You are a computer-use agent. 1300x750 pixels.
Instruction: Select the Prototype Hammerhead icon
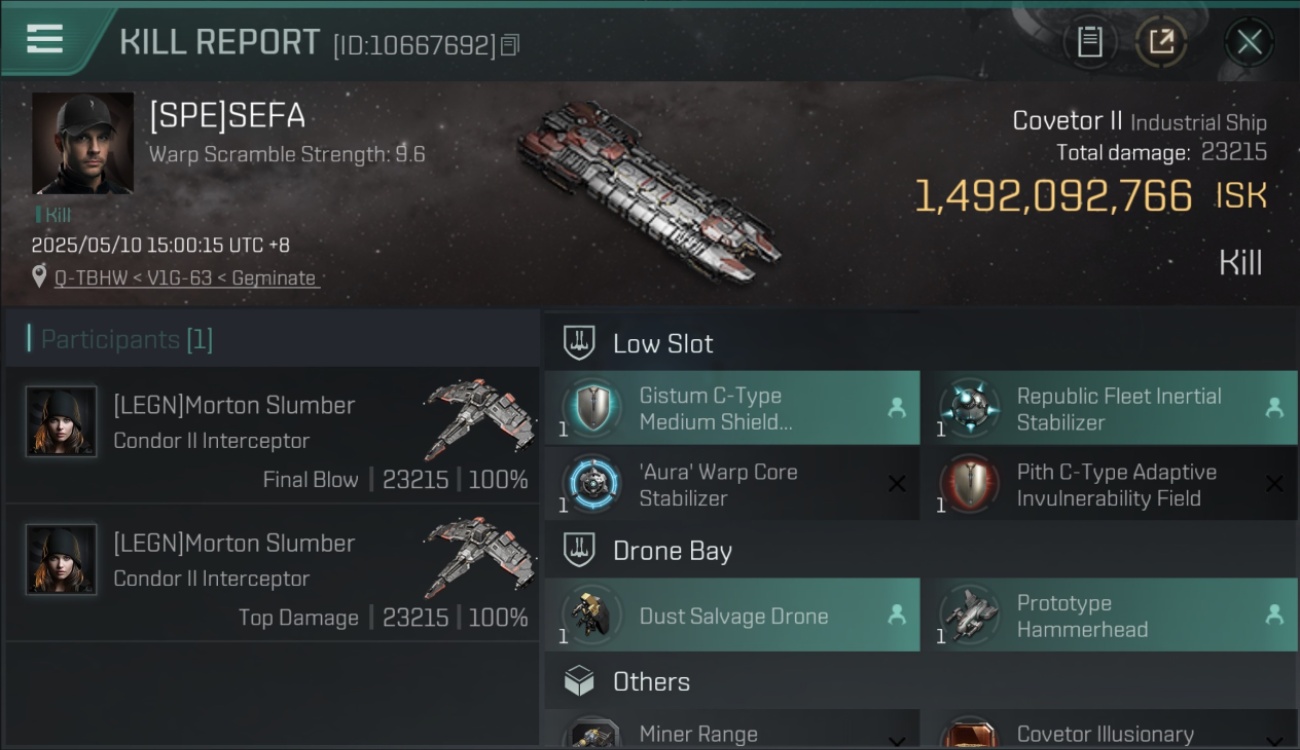point(969,615)
